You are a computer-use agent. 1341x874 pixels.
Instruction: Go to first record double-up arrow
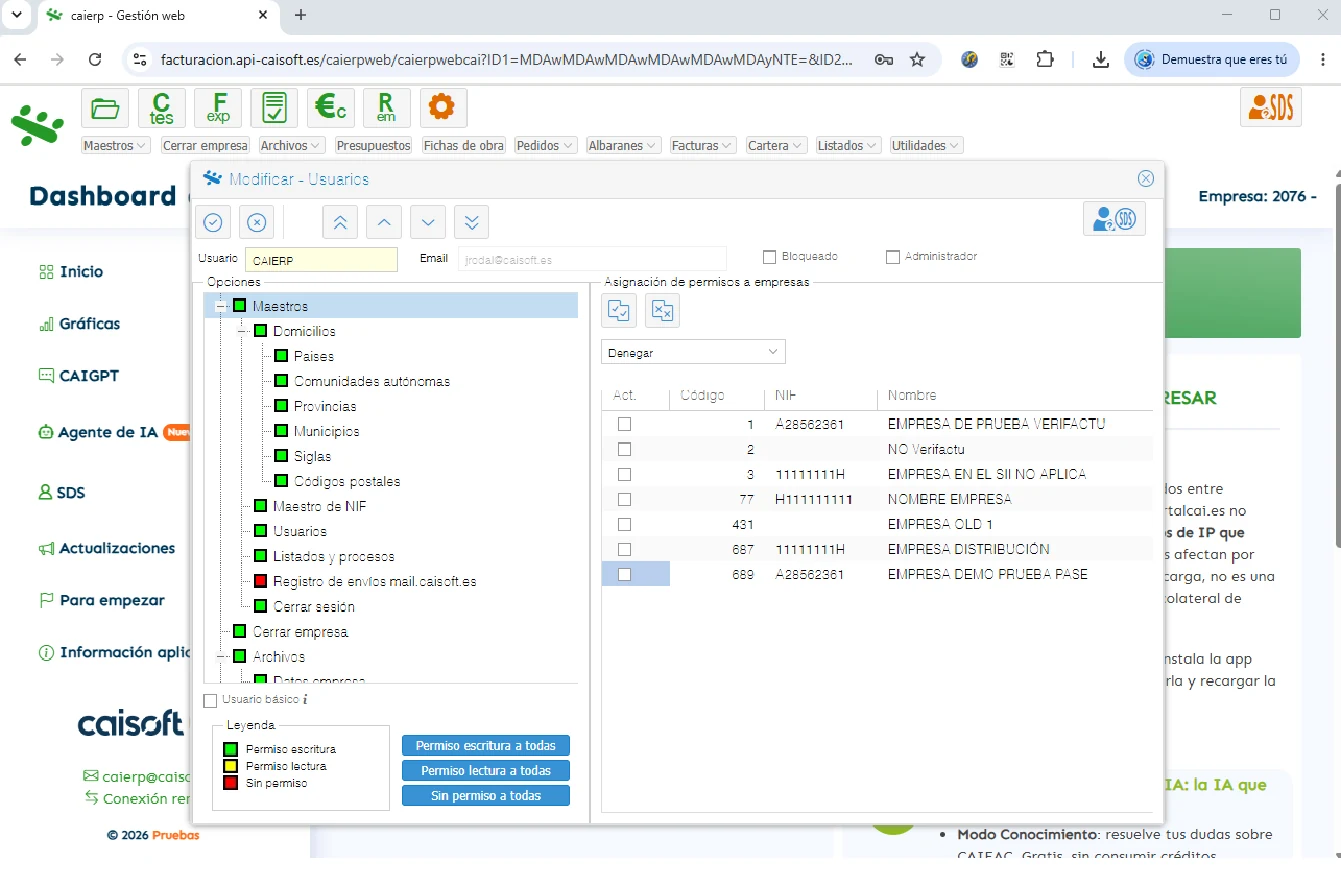pos(340,221)
